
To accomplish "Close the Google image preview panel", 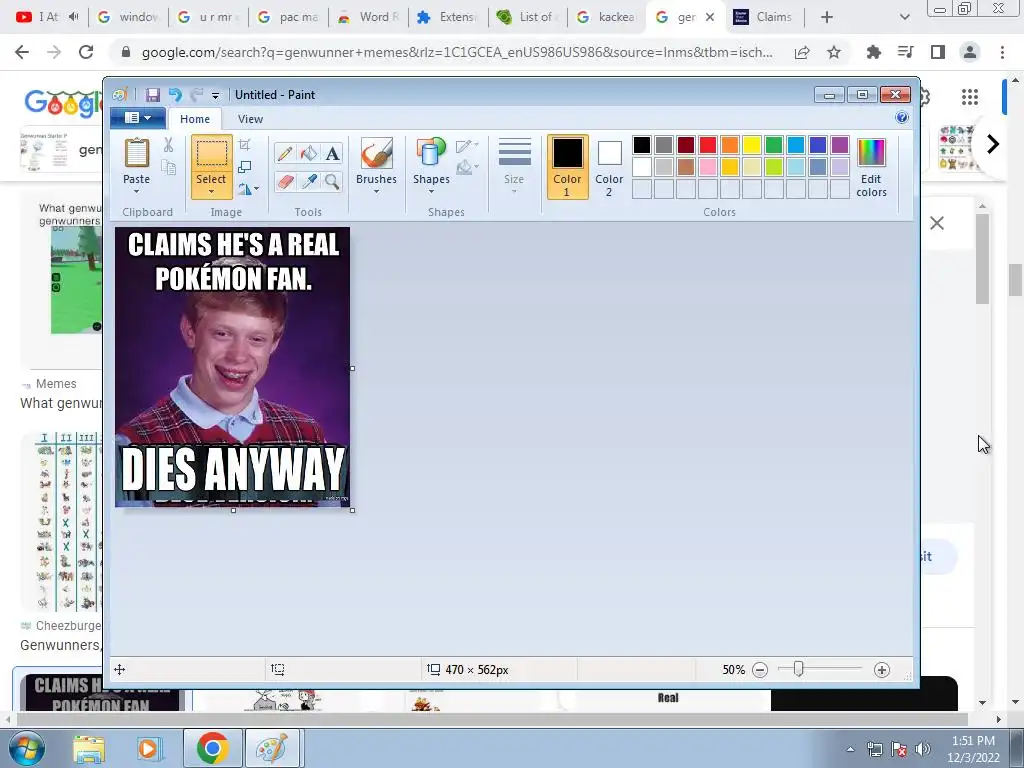I will tap(936, 223).
